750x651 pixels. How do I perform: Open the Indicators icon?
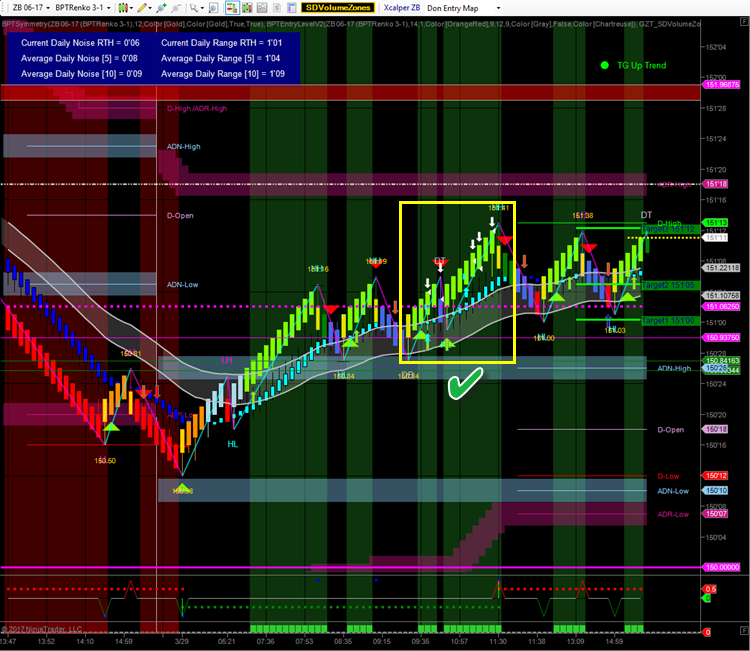(262, 8)
